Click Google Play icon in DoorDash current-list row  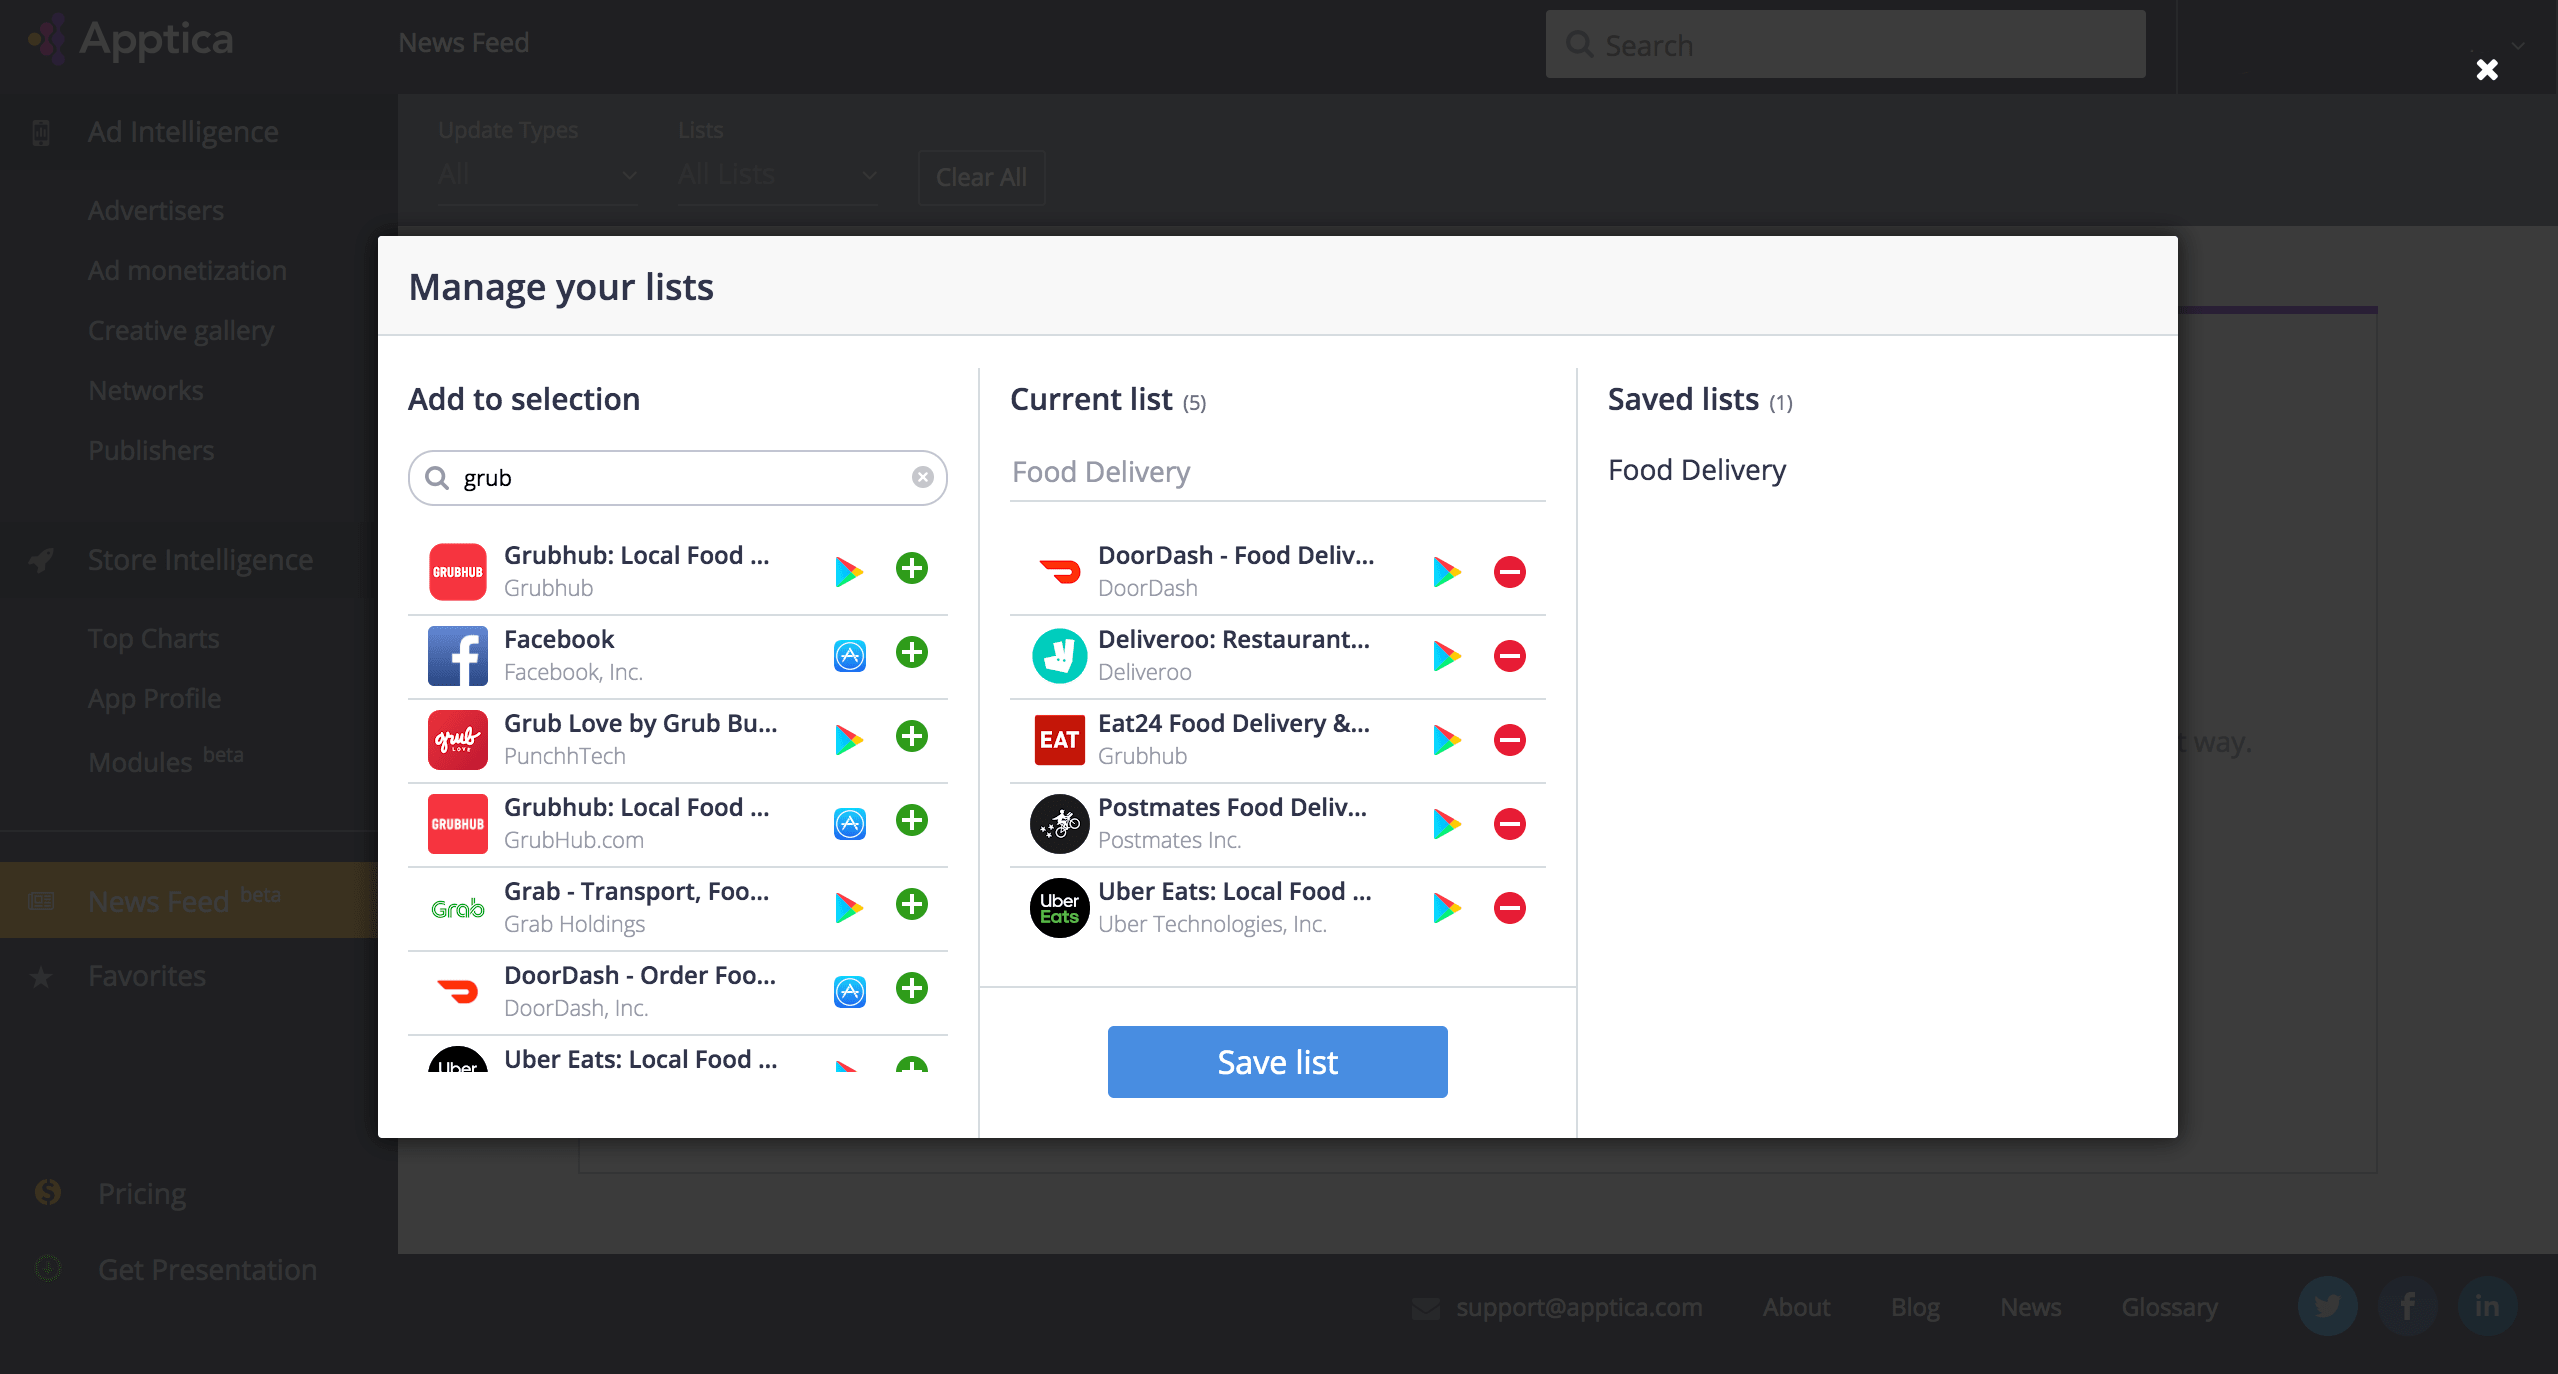click(1447, 572)
